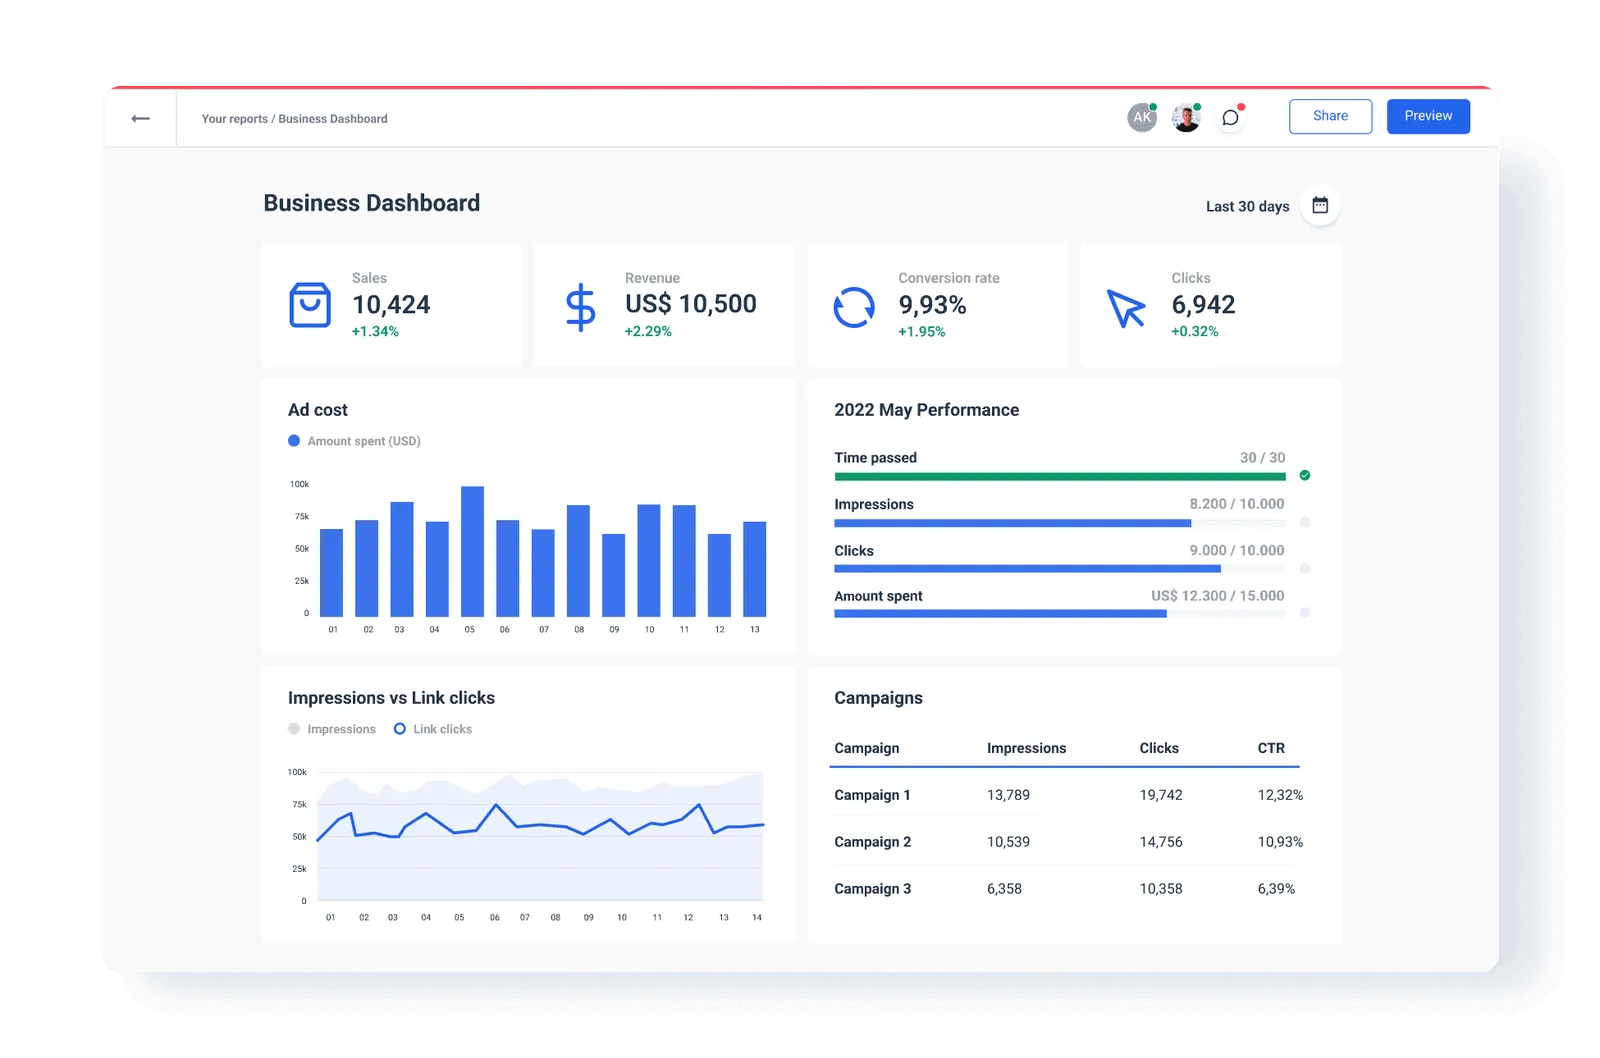The height and width of the screenshot is (1058, 1600).
Task: Click the 12,32% CTR cell
Action: pyautogui.click(x=1280, y=795)
